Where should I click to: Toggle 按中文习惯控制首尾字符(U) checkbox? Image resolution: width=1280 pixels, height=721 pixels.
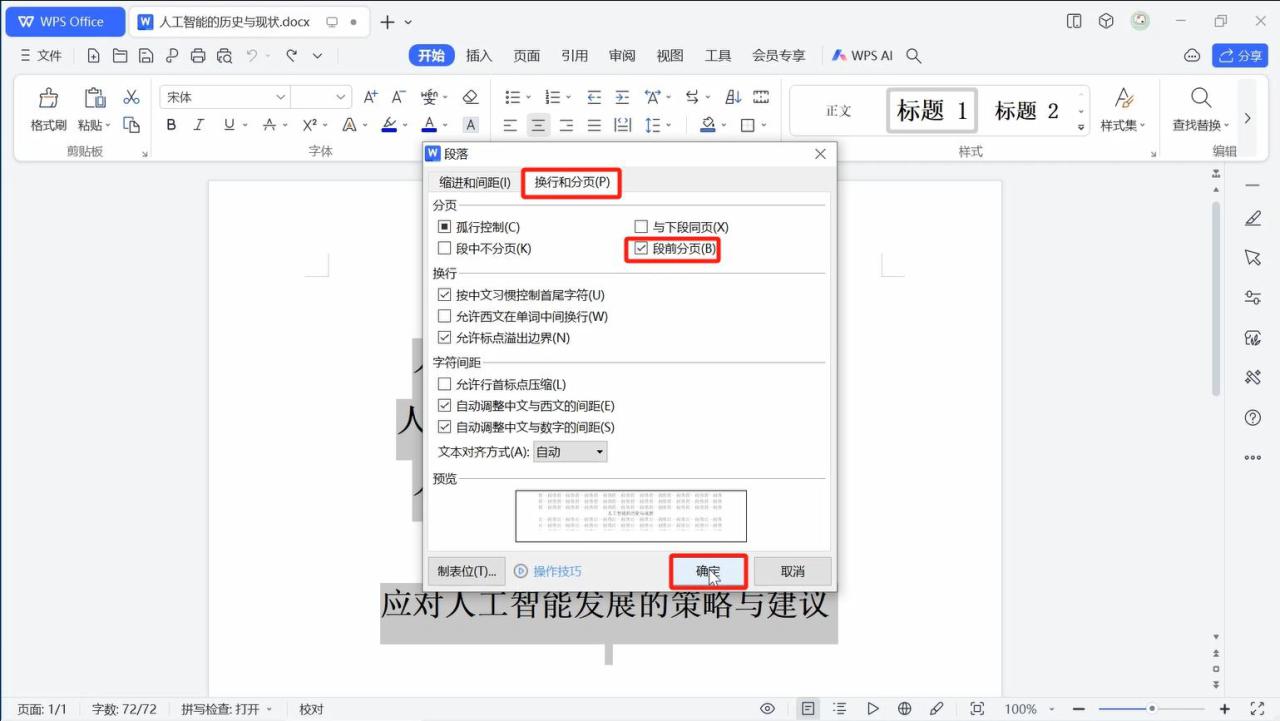click(x=445, y=295)
